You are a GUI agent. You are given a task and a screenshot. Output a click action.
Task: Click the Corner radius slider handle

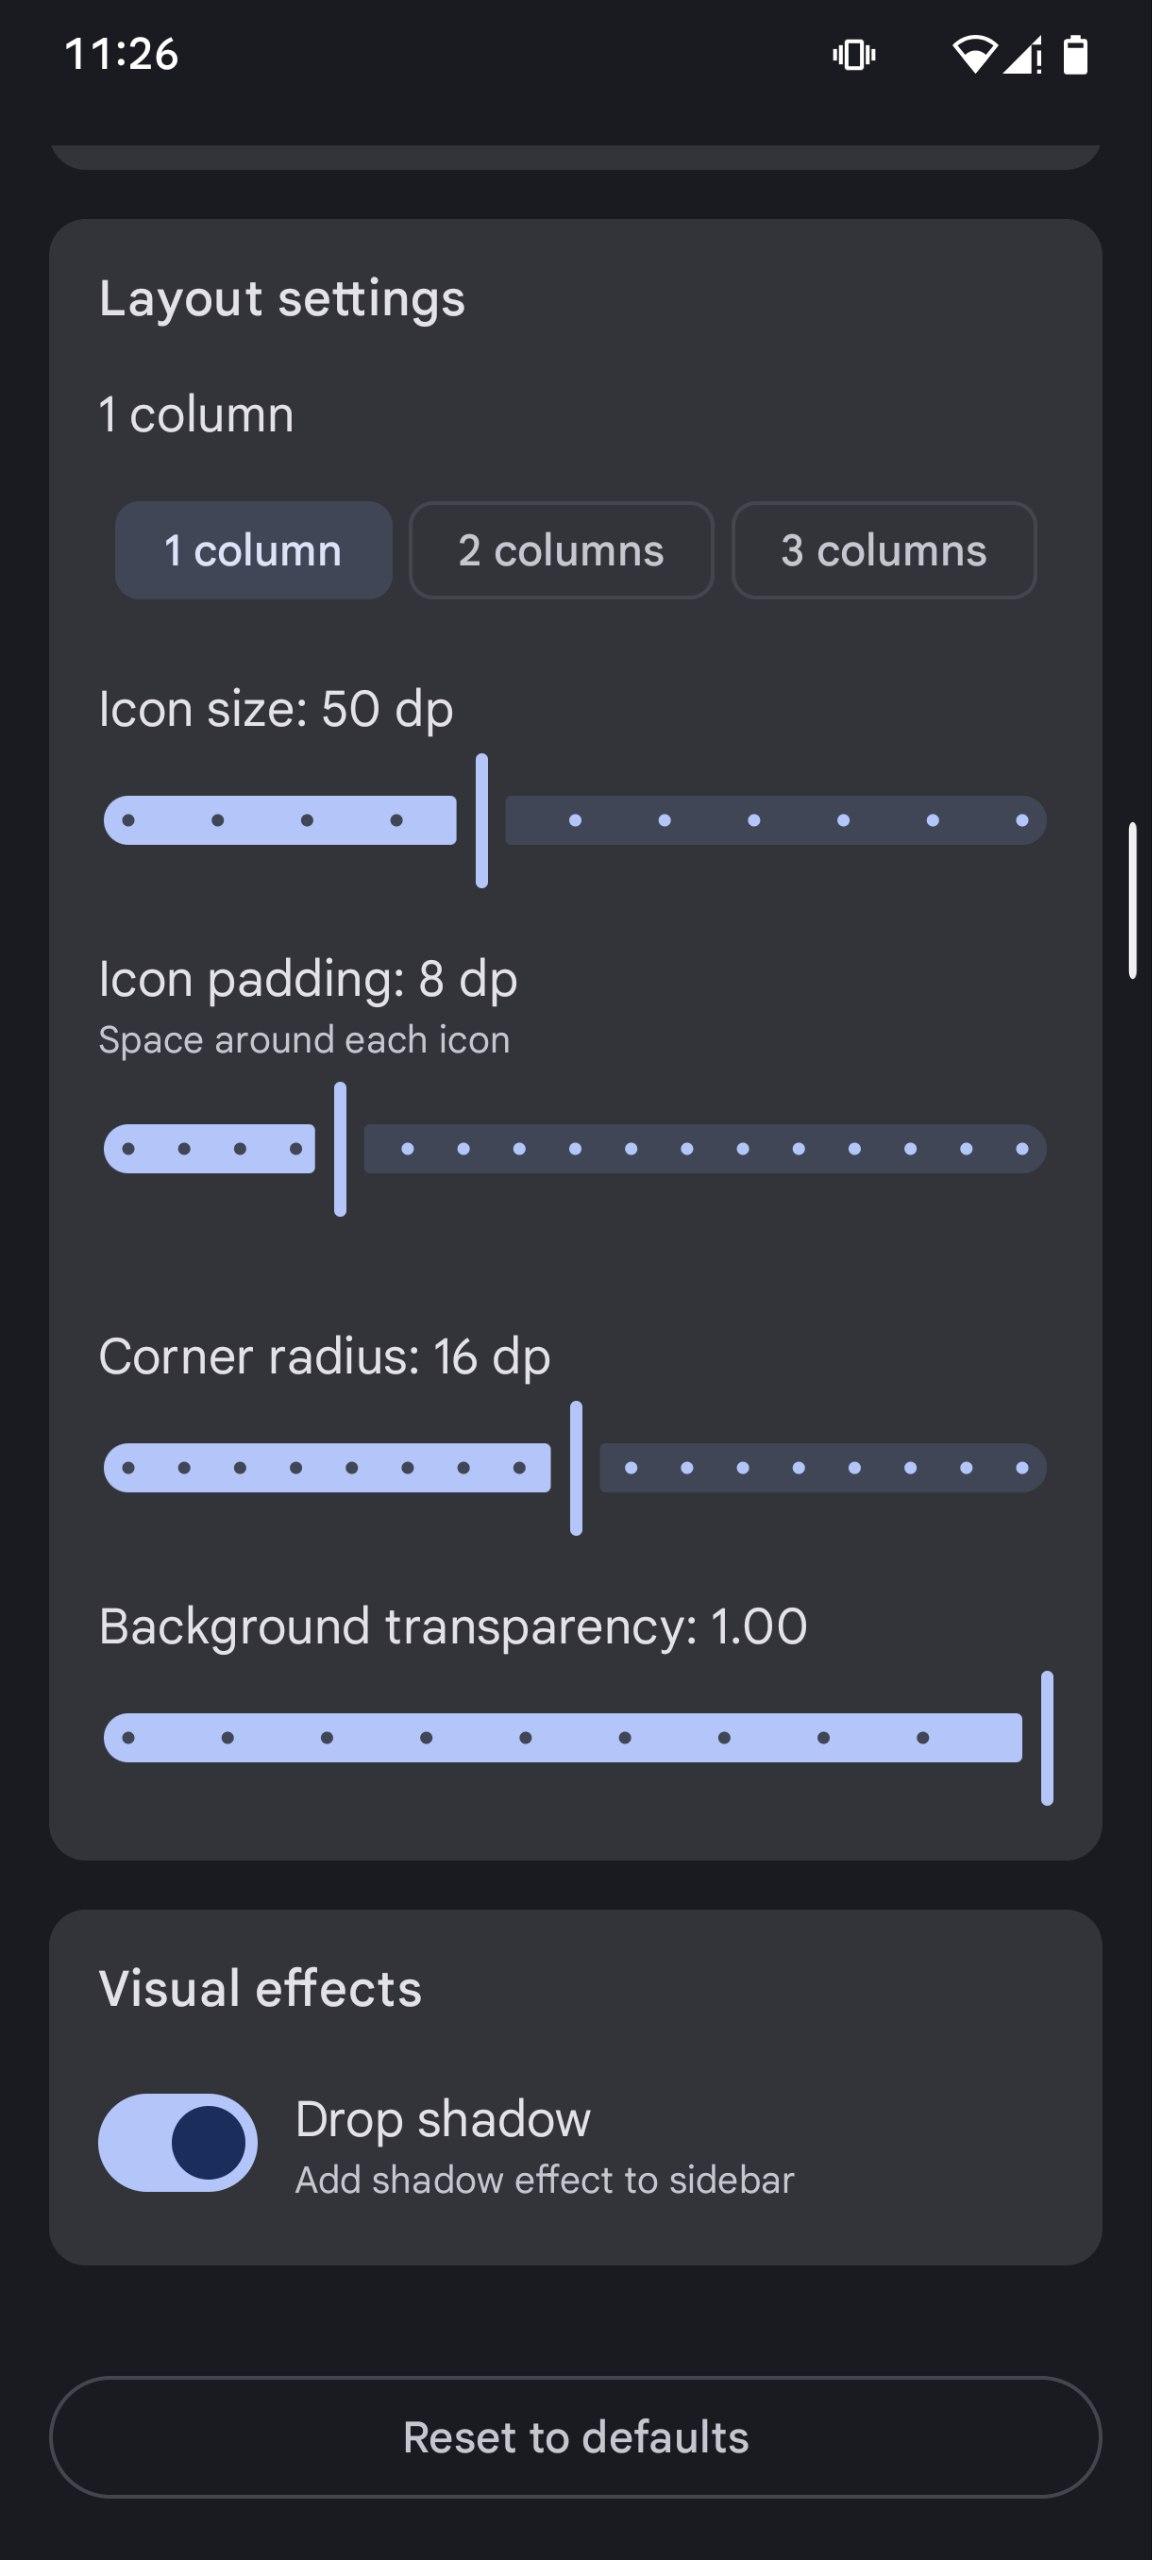pyautogui.click(x=576, y=1468)
